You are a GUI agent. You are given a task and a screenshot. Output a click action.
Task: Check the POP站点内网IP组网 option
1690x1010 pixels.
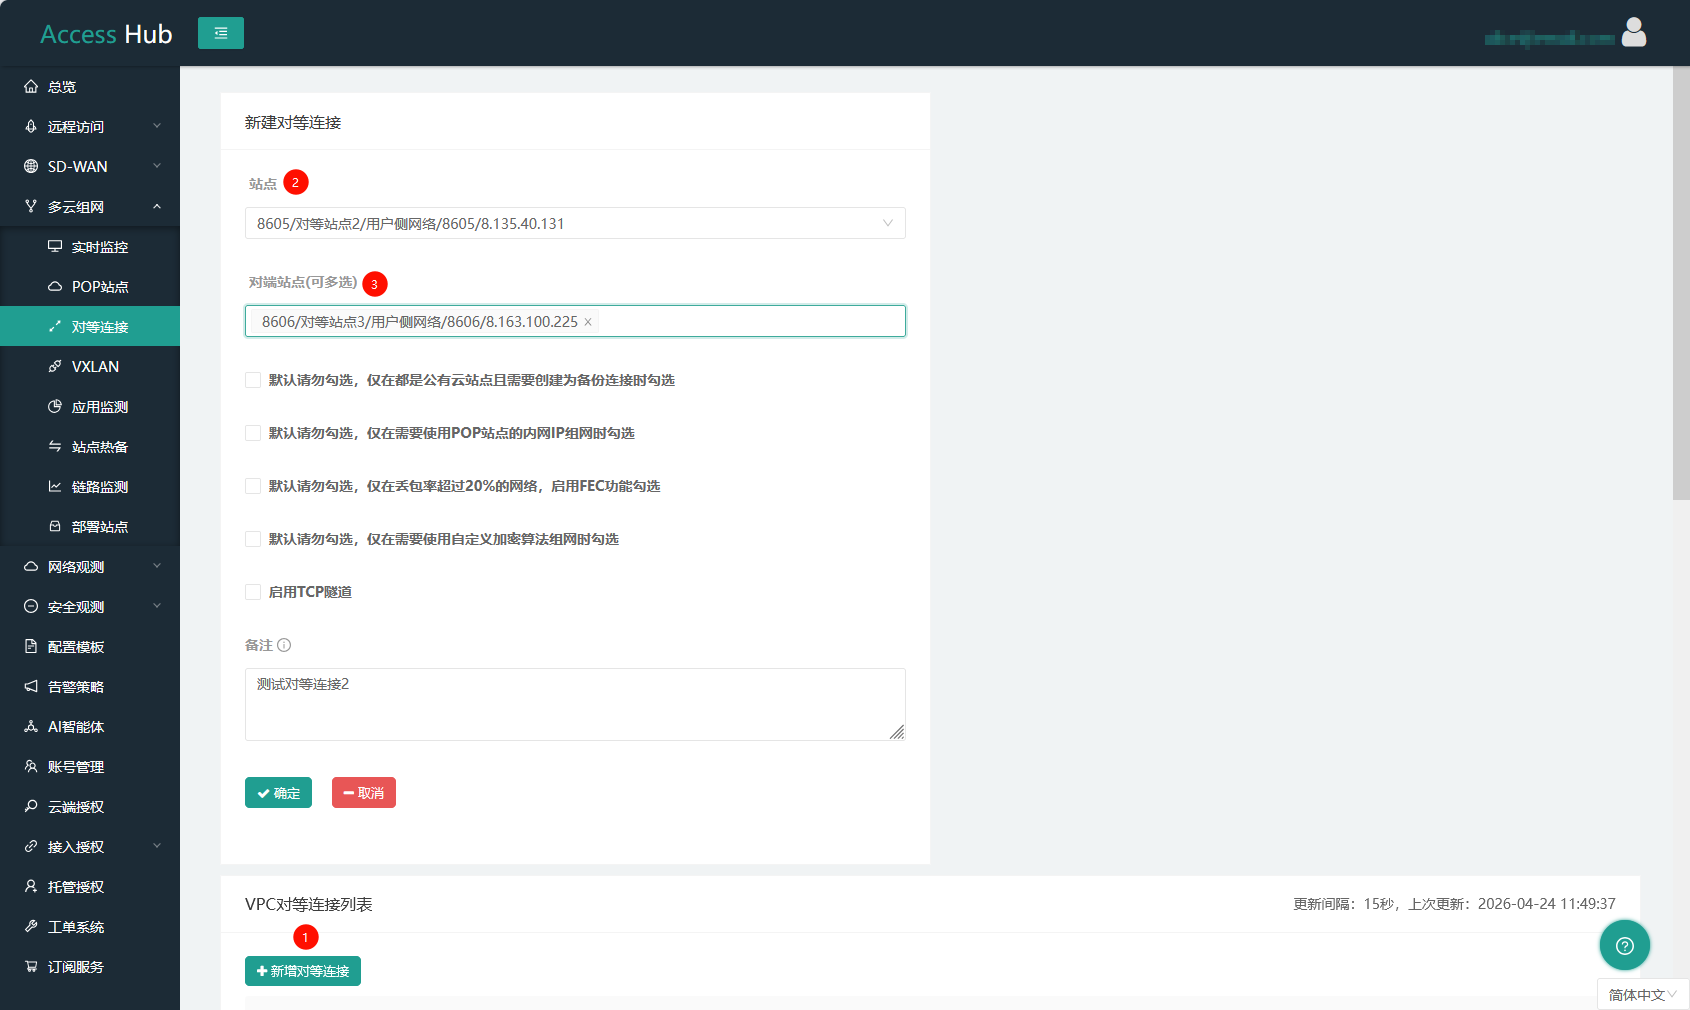(x=253, y=433)
